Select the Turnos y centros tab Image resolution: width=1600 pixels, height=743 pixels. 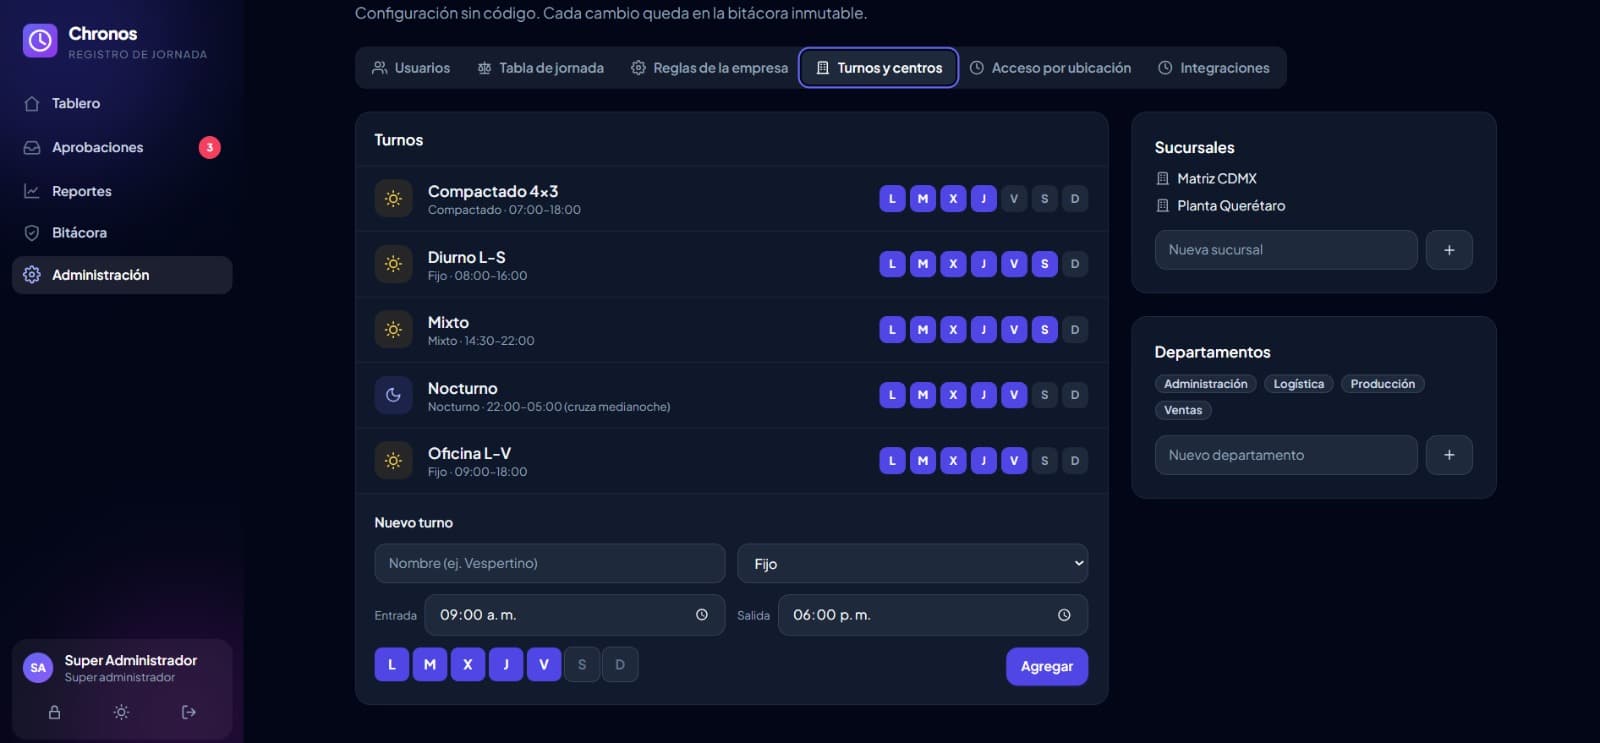point(879,68)
